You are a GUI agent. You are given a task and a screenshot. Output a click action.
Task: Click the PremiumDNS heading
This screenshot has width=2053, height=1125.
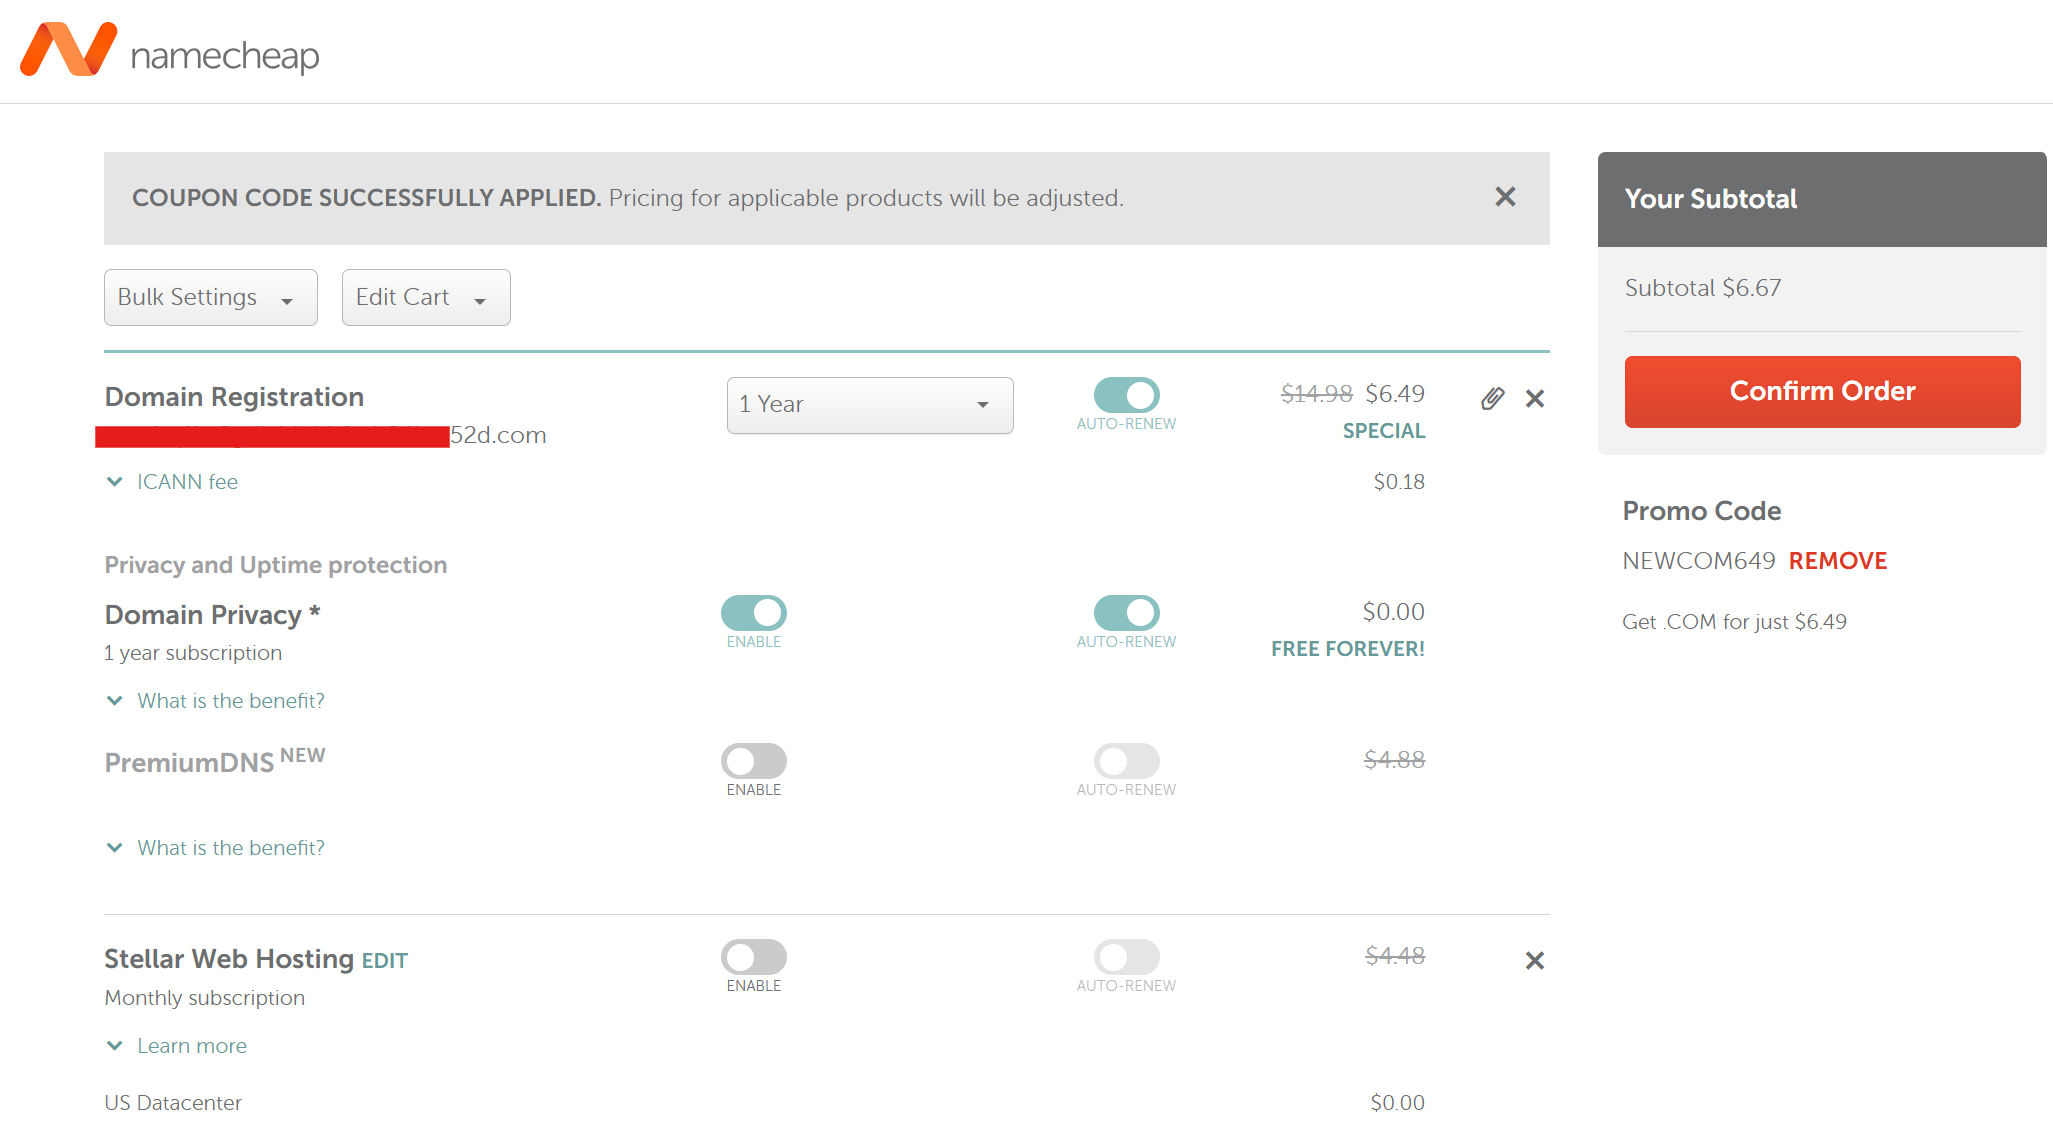[189, 763]
